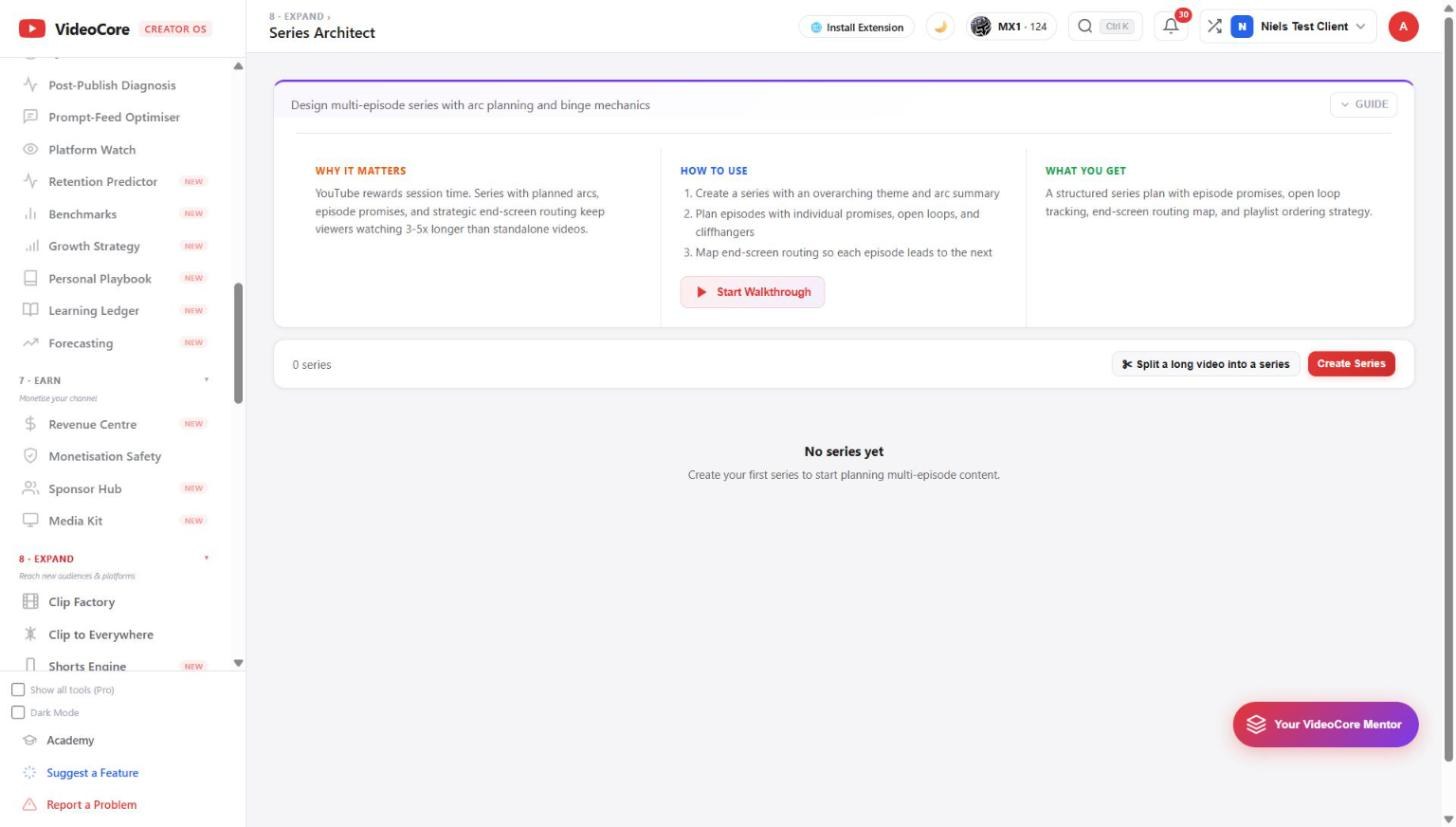Image resolution: width=1456 pixels, height=827 pixels.
Task: Click the Benchmarks bar chart icon
Action: pyautogui.click(x=30, y=214)
